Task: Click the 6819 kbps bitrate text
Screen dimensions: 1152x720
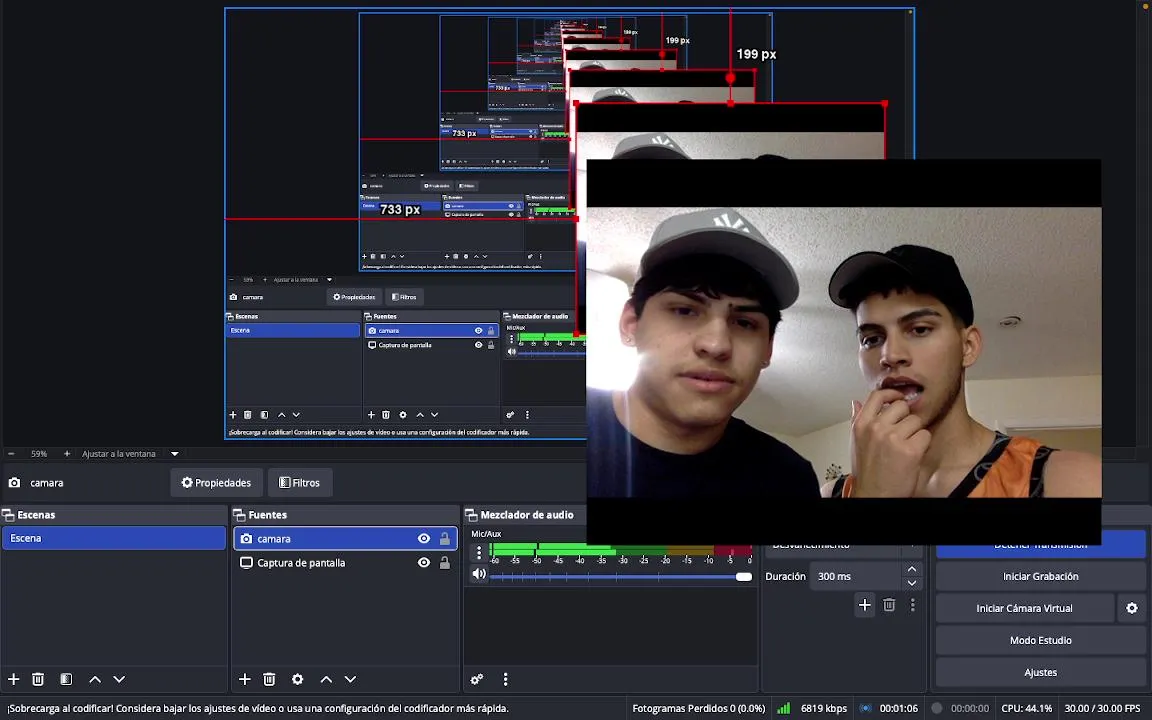Action: coord(824,708)
